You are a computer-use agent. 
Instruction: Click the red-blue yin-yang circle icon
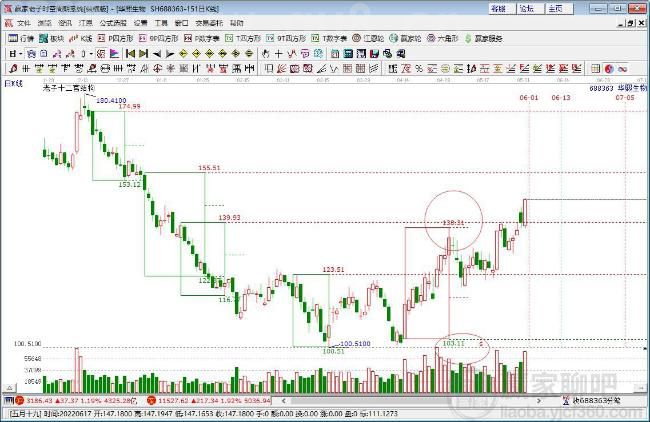609,68
